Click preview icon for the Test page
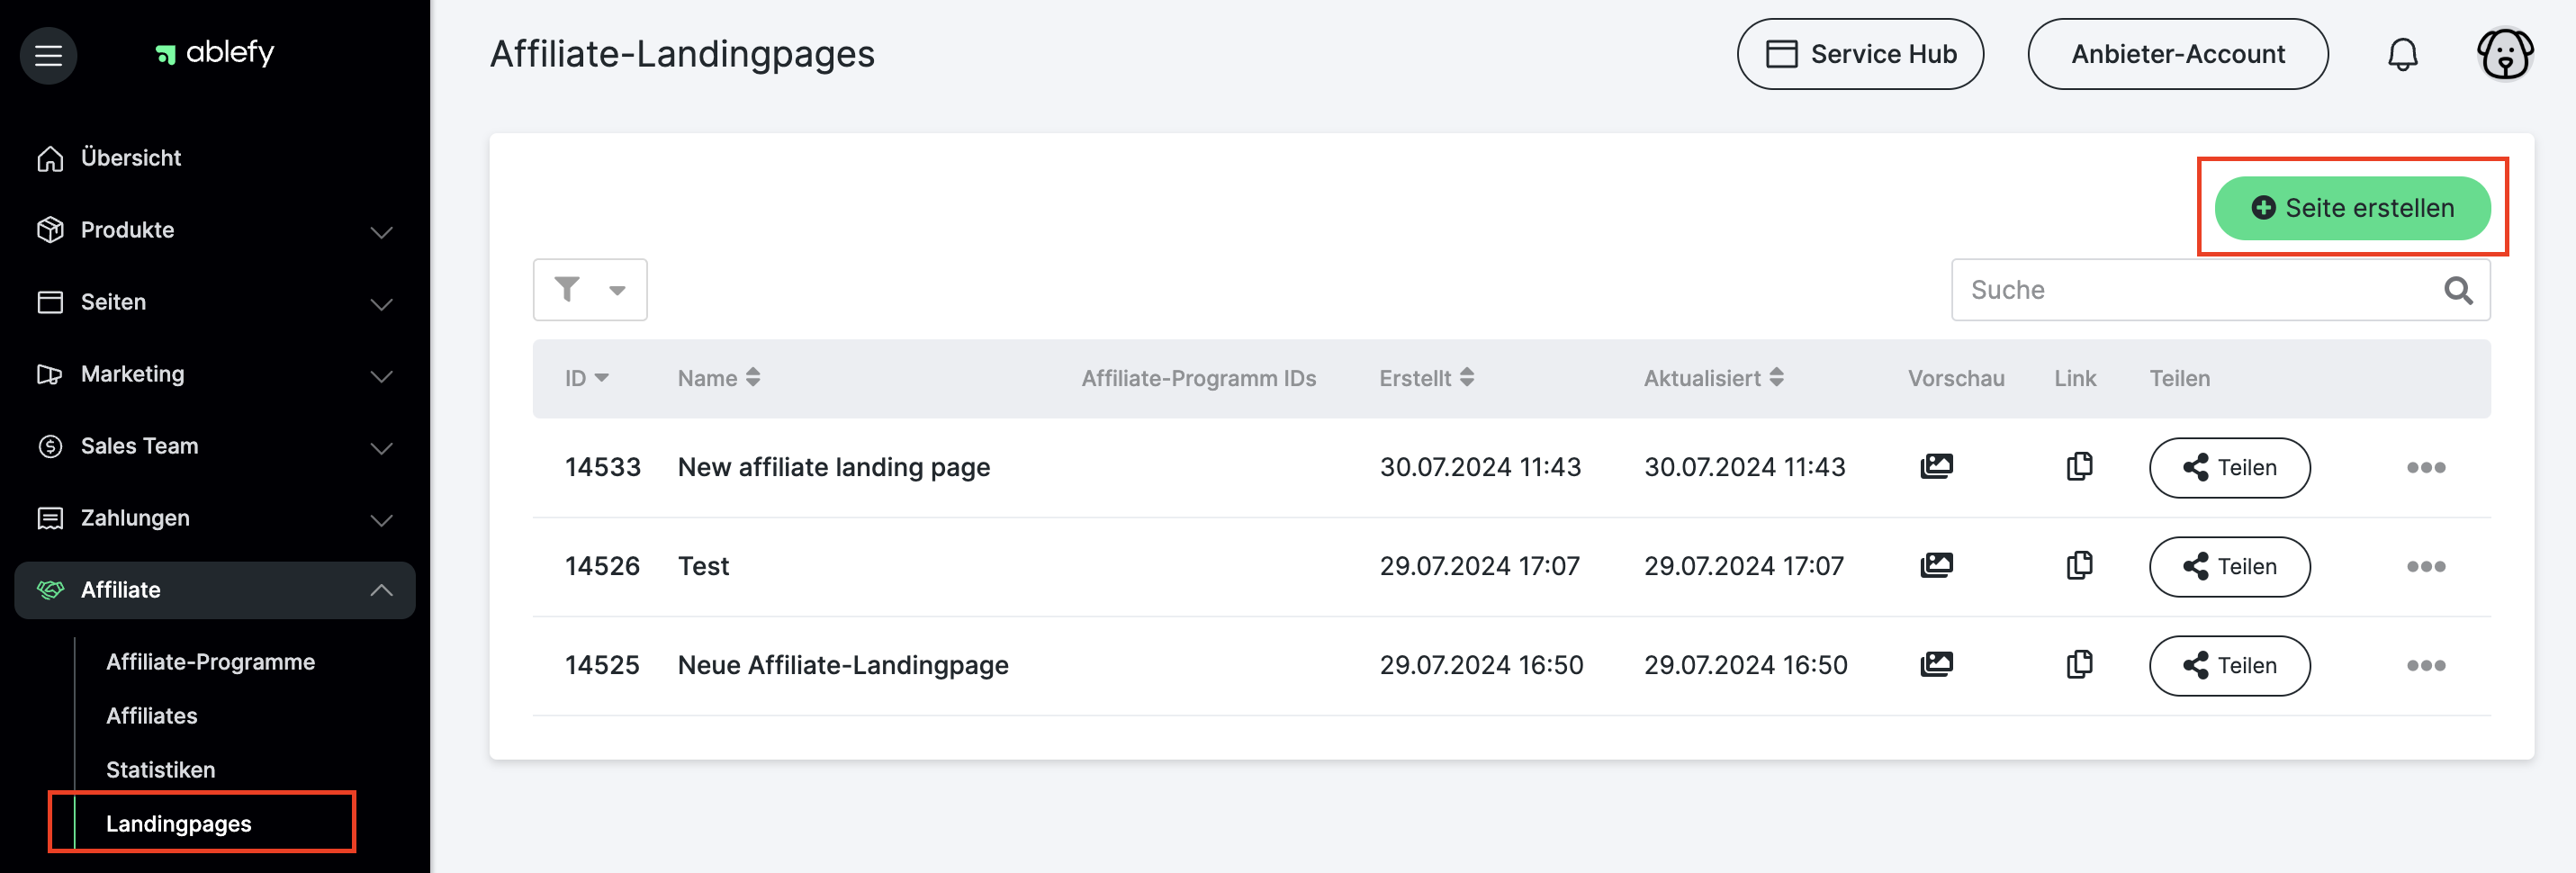The image size is (2576, 873). coord(1936,566)
